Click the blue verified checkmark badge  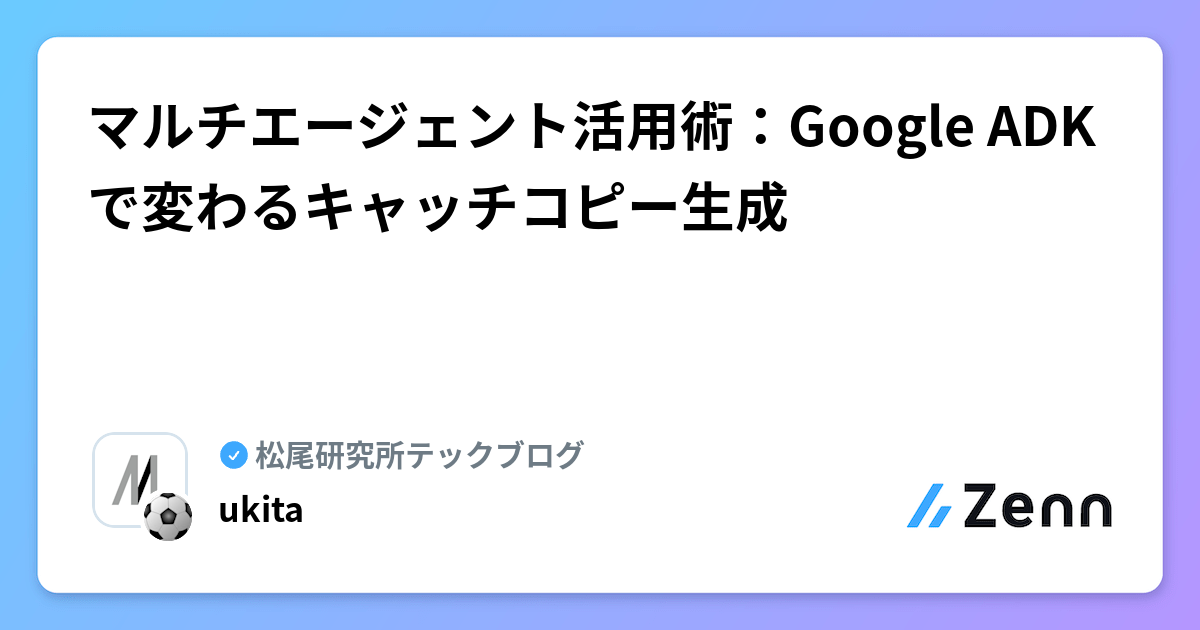234,455
